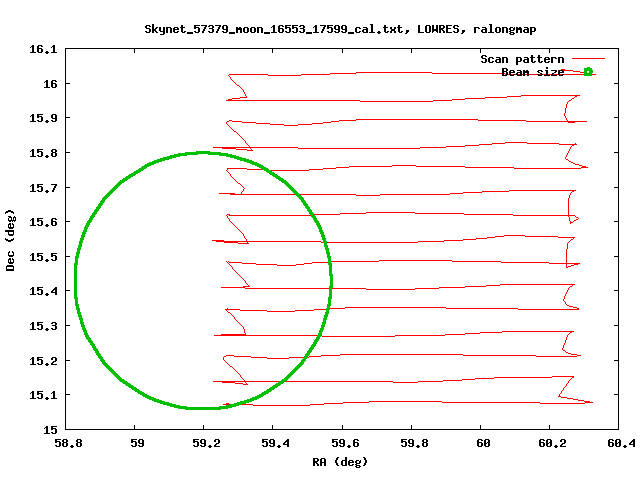
Task: Click x-axis tick label 58.8
Action: pos(68,443)
